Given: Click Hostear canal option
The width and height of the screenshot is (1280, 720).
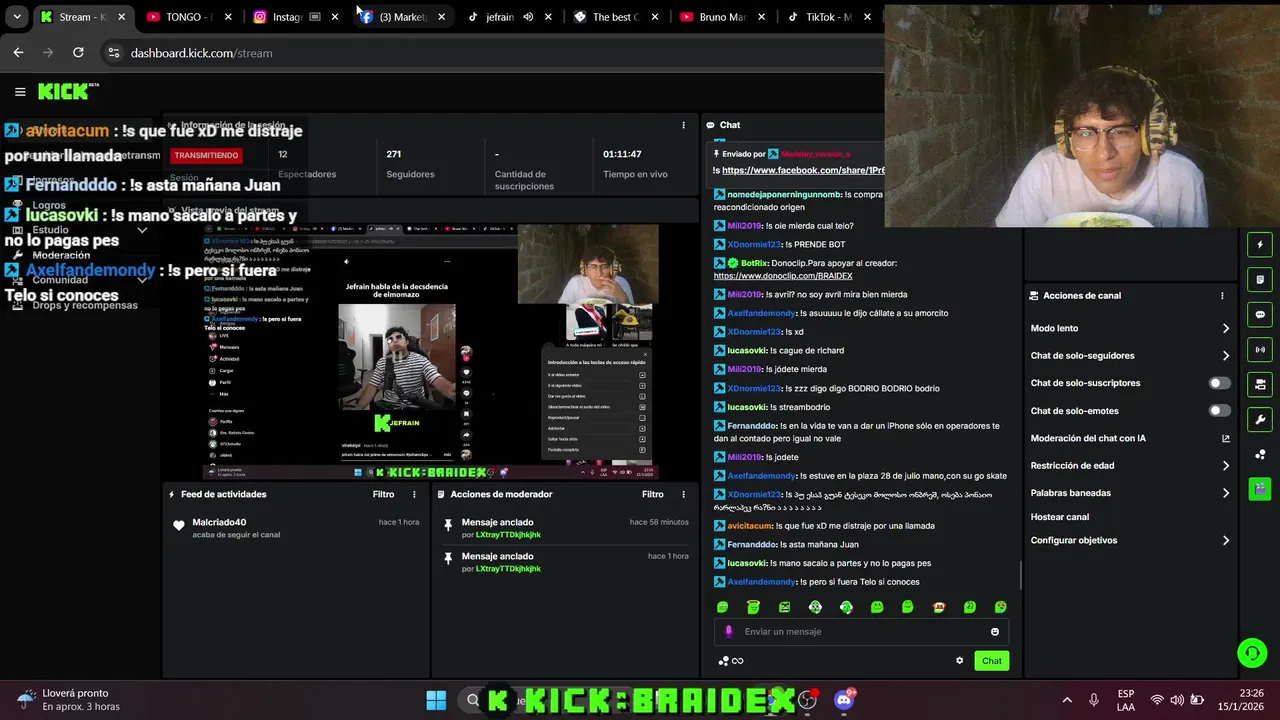Looking at the screenshot, I should click(x=1060, y=517).
